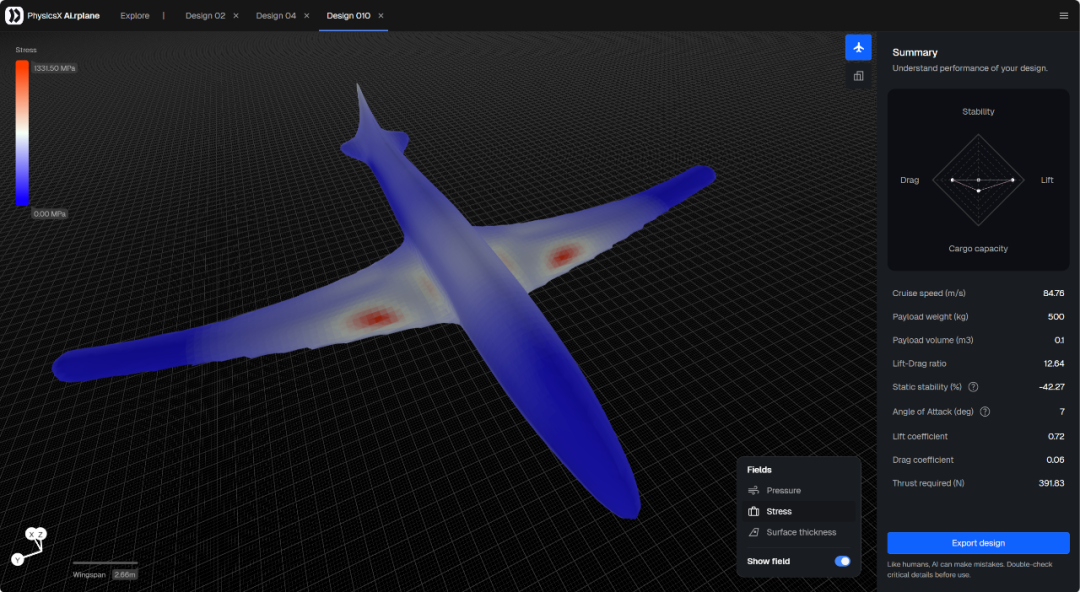This screenshot has height=592, width=1080.
Task: Click the stress color scale bar
Action: [x=22, y=133]
